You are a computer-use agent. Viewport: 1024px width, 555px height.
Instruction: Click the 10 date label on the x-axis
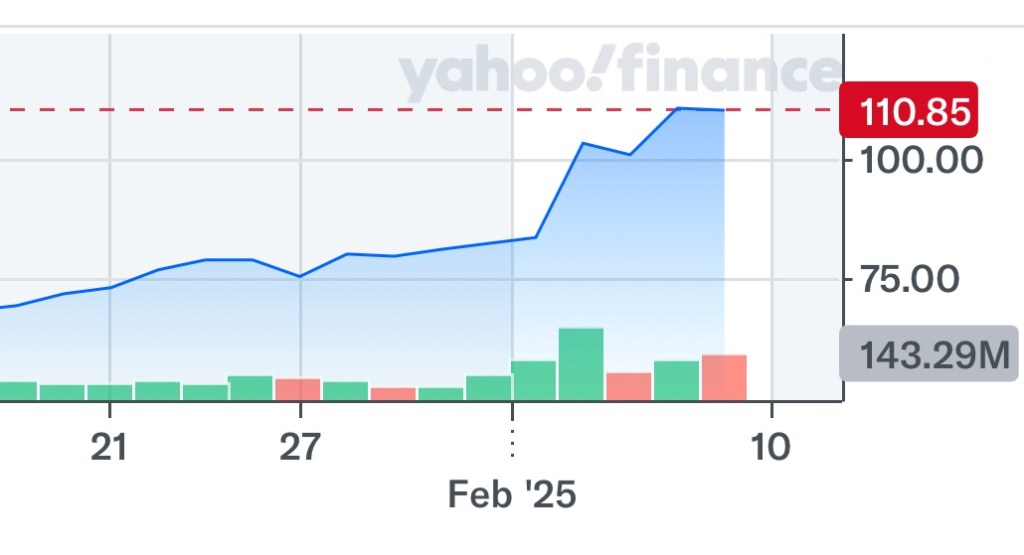(x=771, y=447)
